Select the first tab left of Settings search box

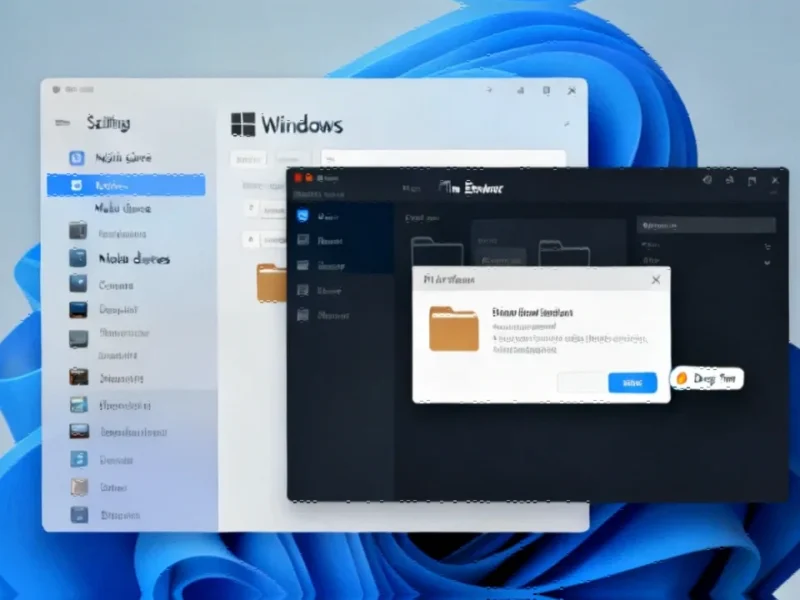(x=248, y=159)
